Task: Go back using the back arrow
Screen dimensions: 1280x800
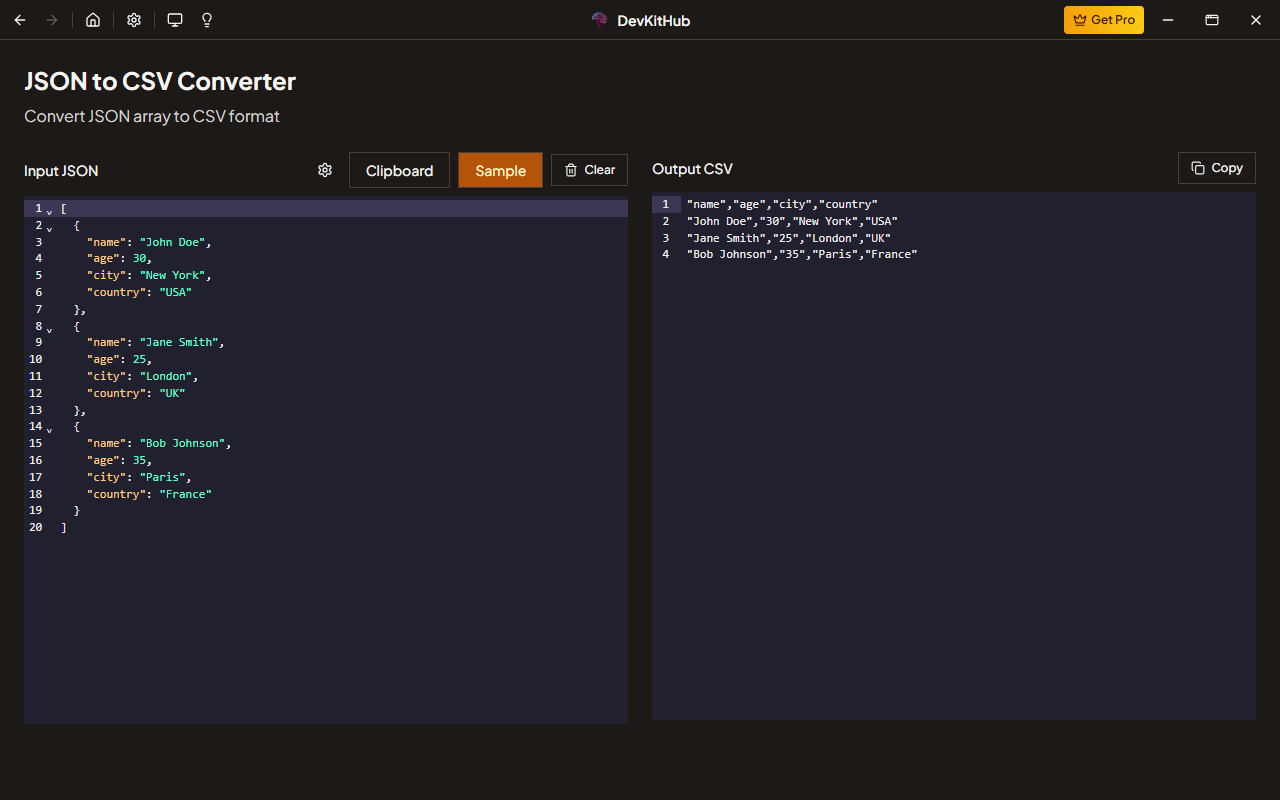Action: point(20,20)
